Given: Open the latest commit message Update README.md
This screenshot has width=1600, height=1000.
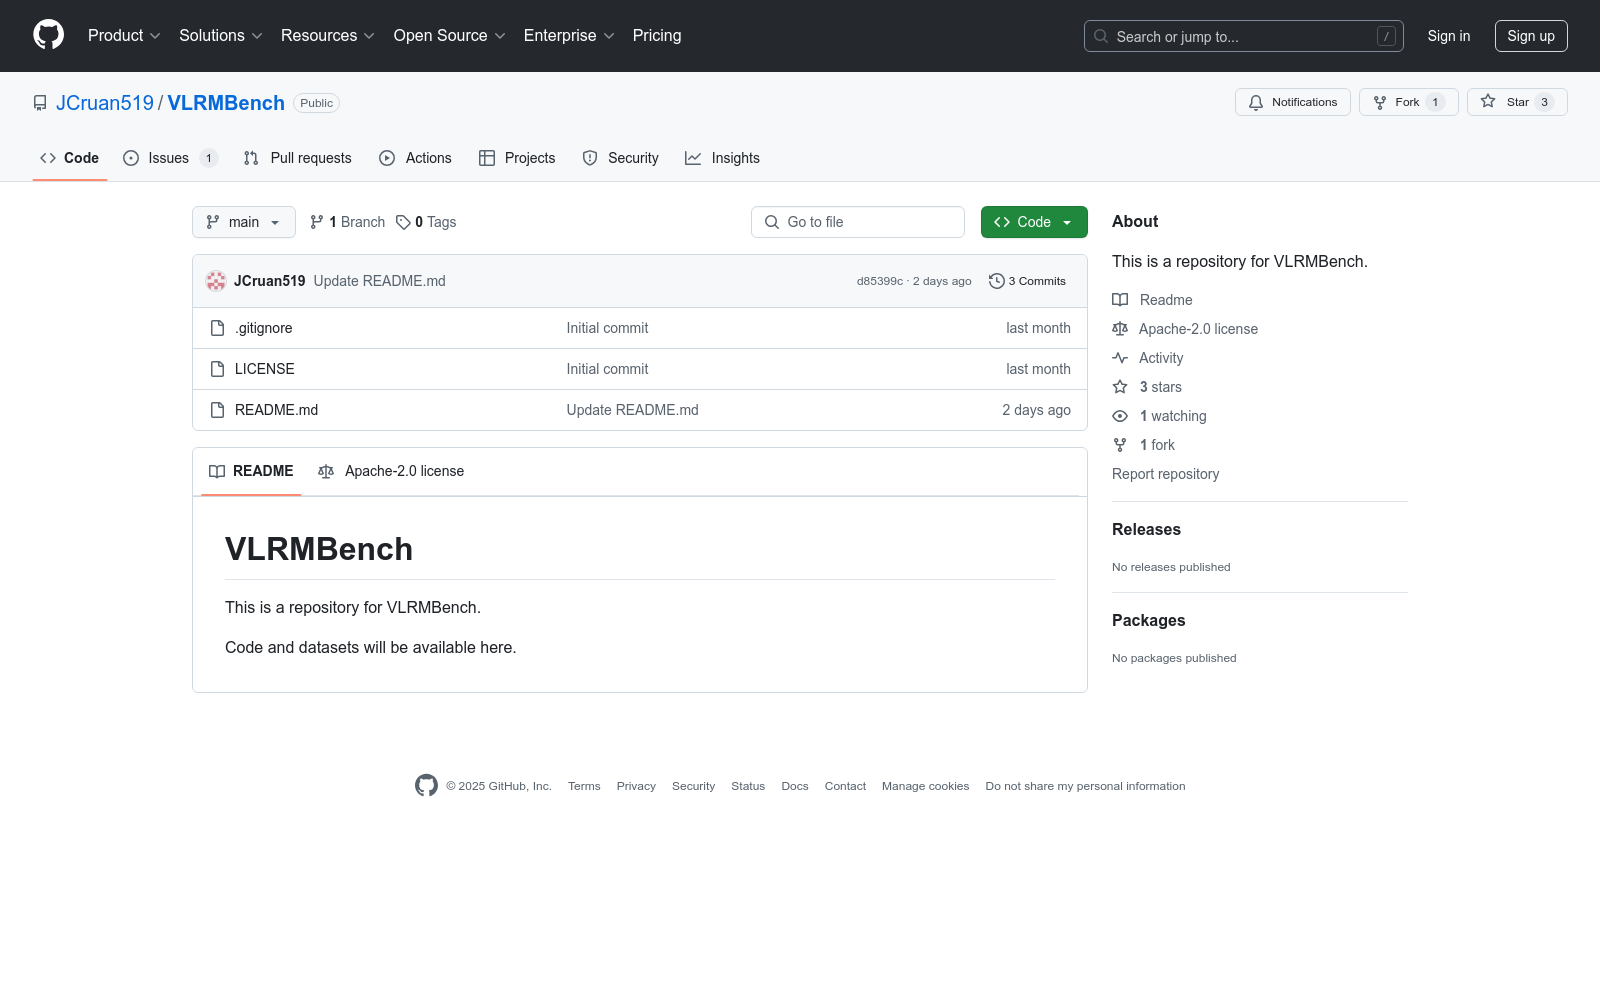Looking at the screenshot, I should (380, 281).
